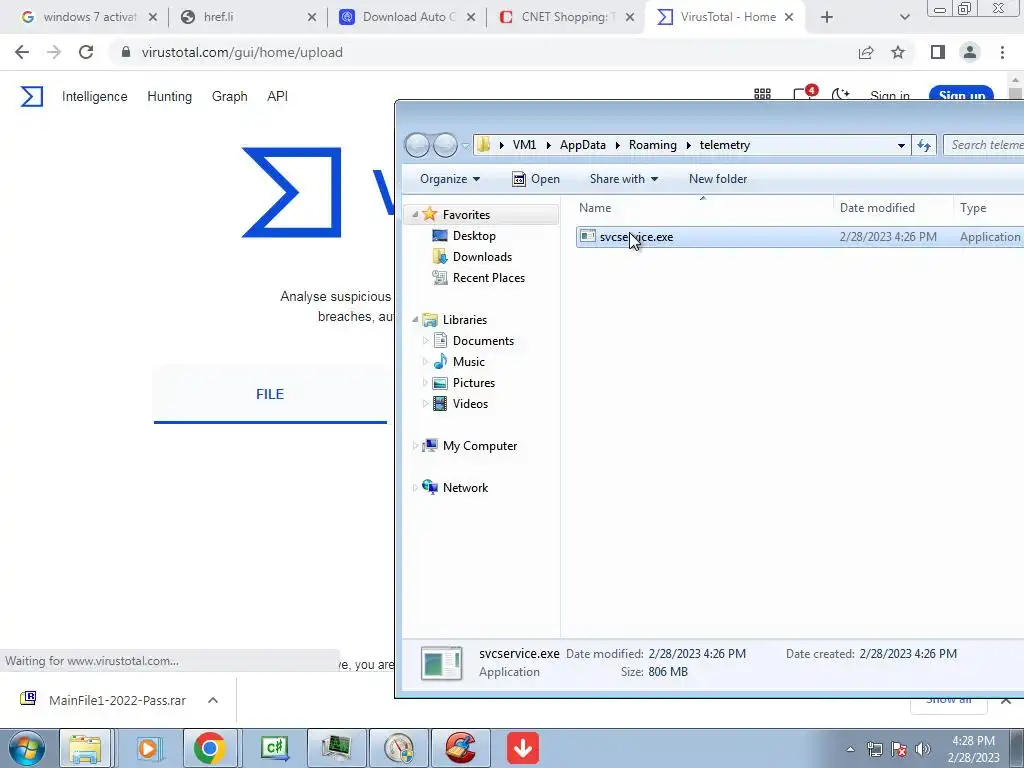Click AppData breadcrumb in address bar
Image resolution: width=1024 pixels, height=768 pixels.
(x=583, y=145)
